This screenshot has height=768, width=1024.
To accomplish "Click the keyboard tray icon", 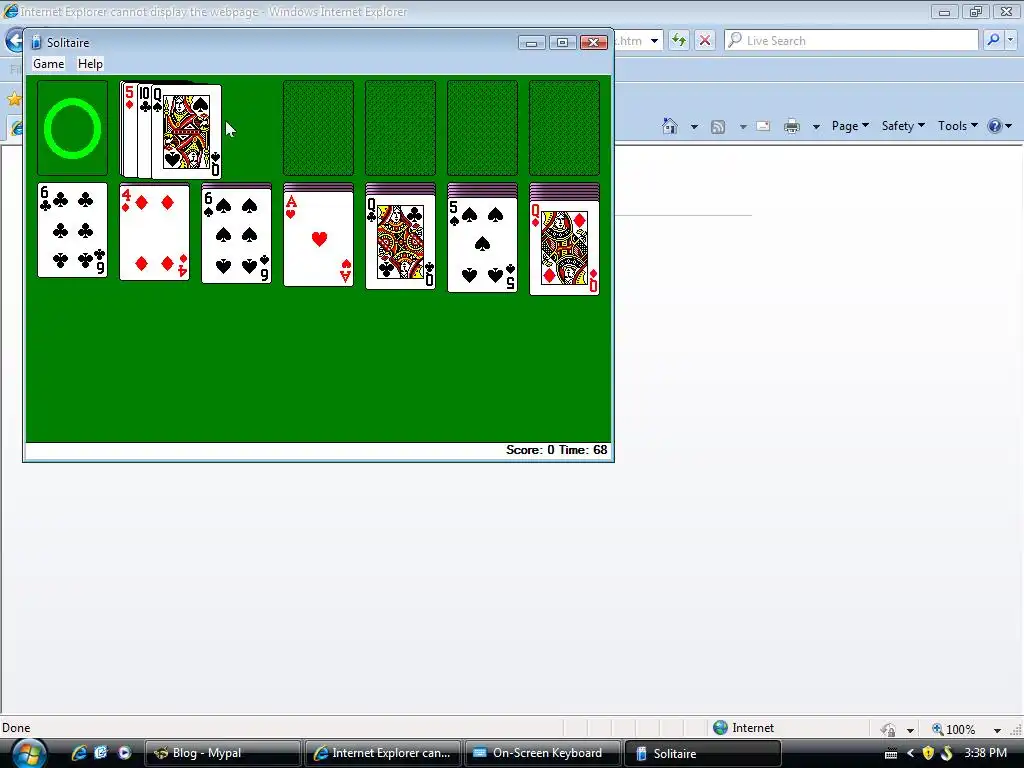I will click(x=891, y=754).
